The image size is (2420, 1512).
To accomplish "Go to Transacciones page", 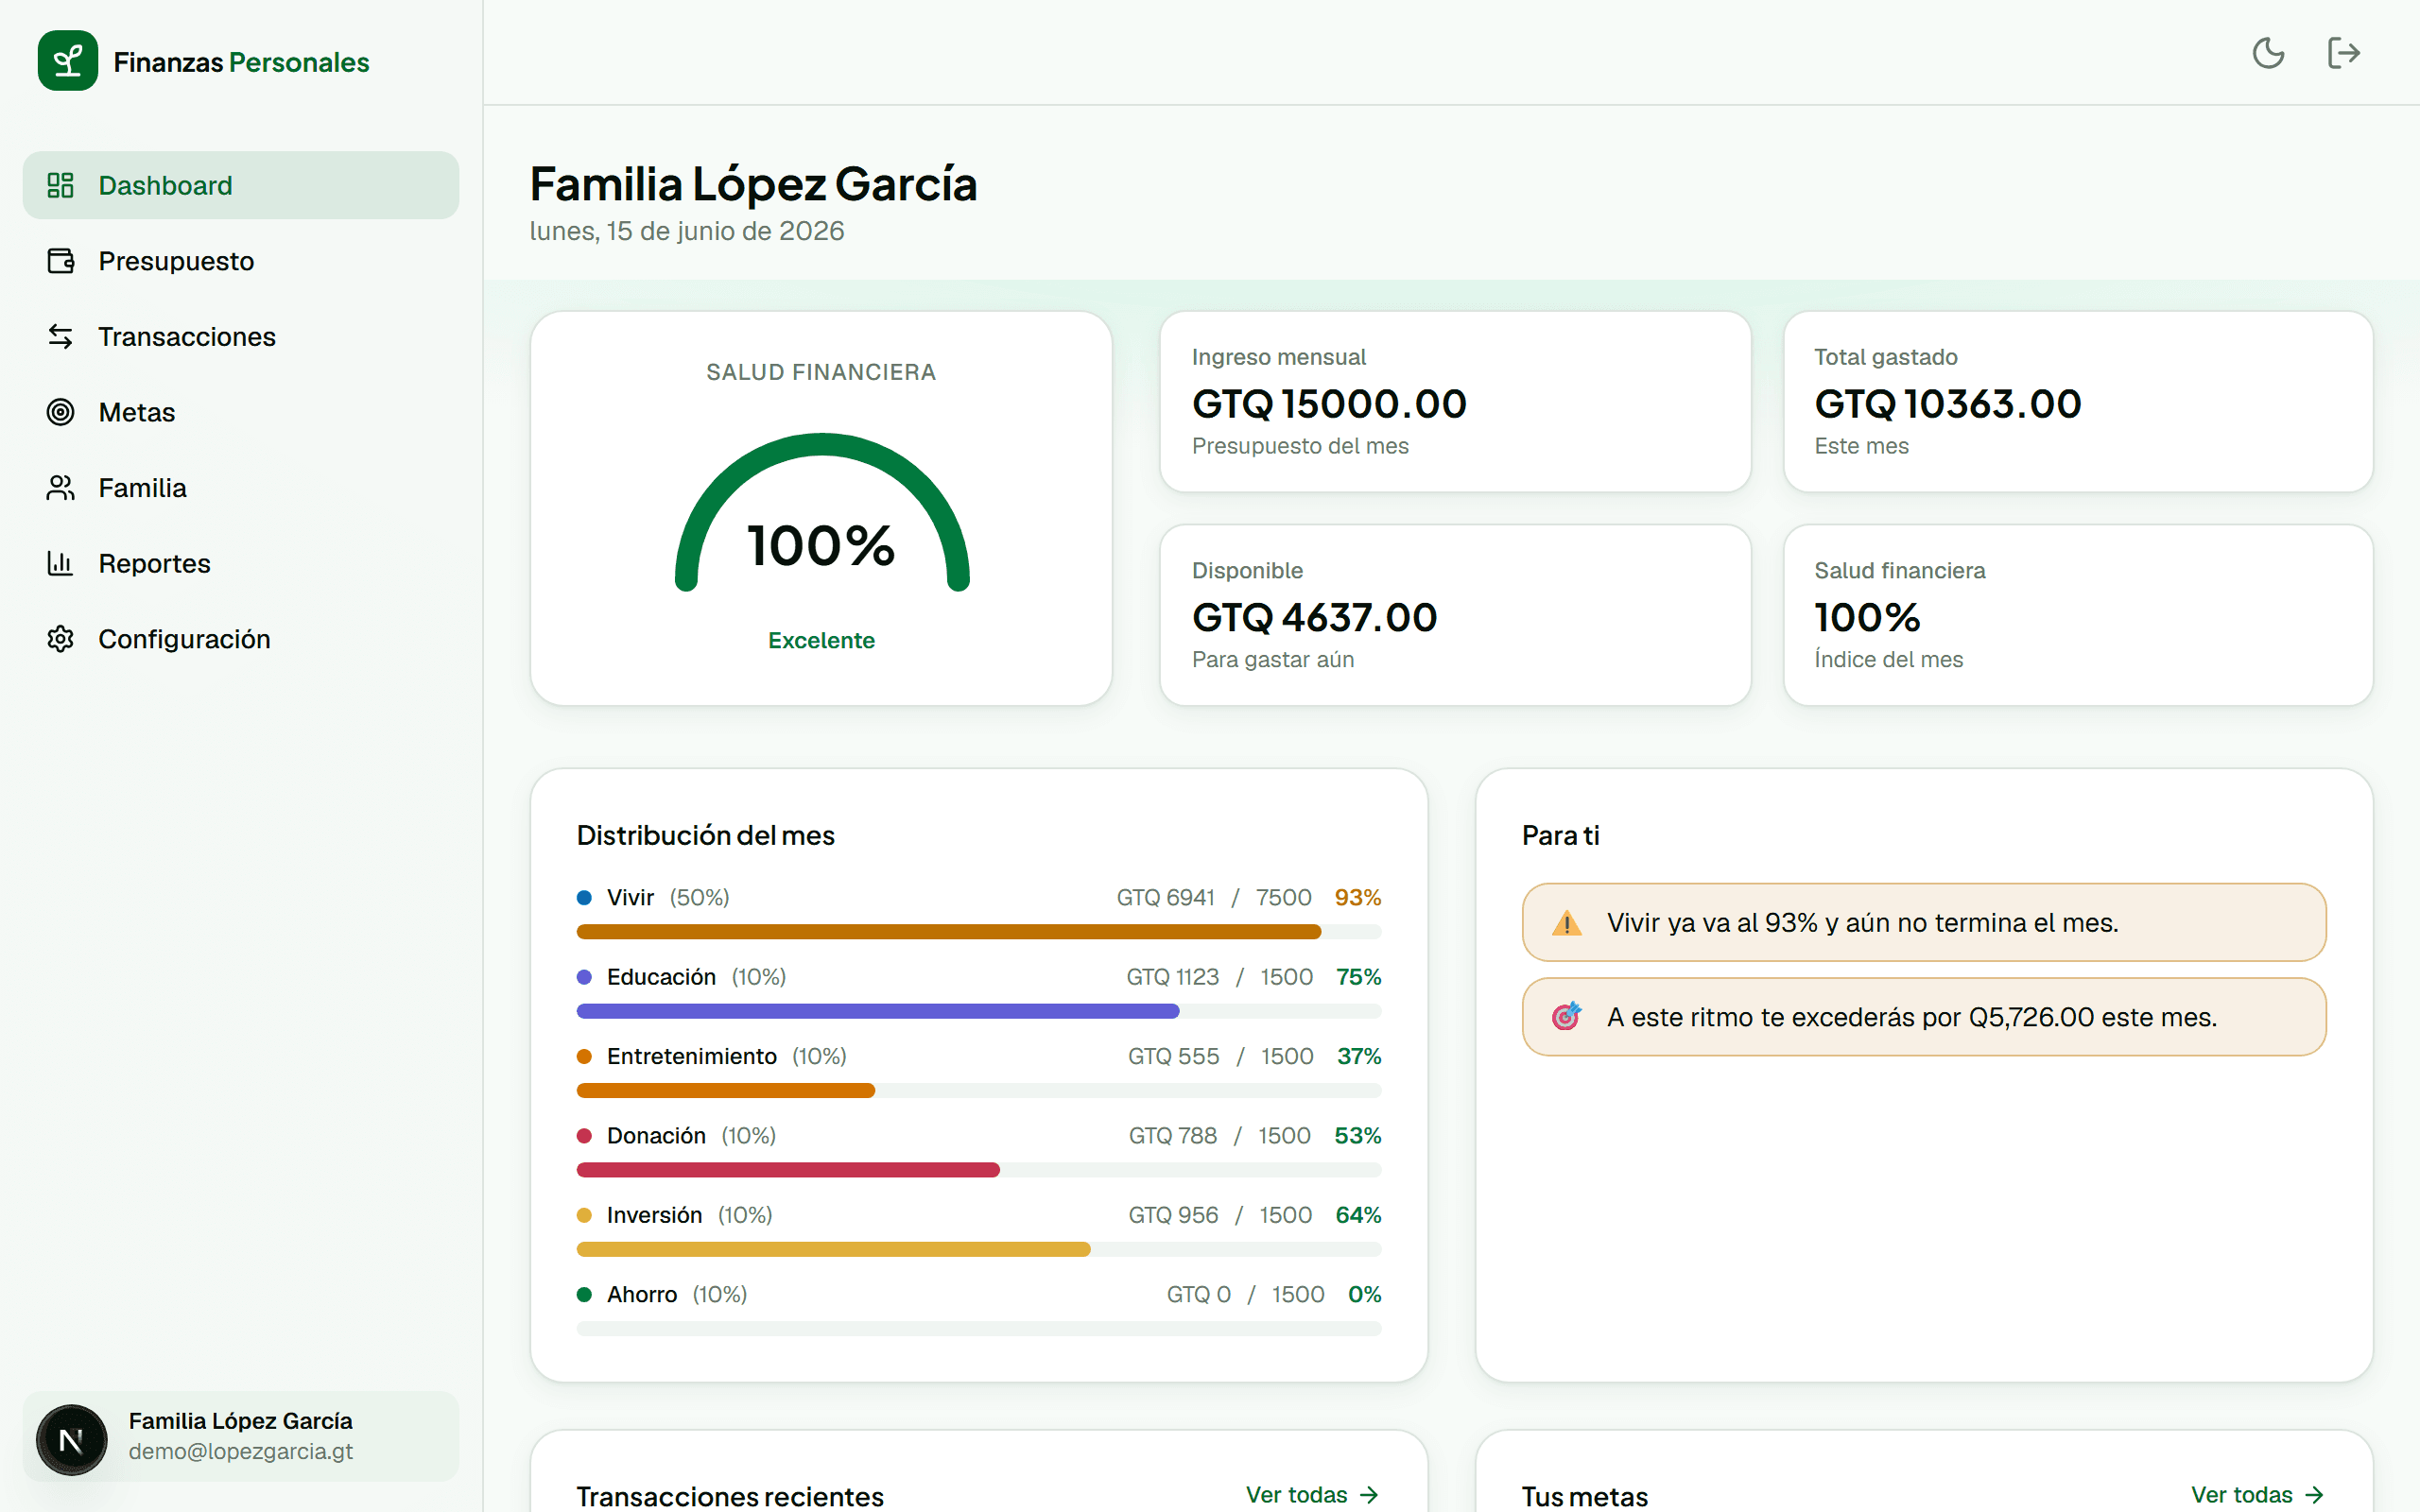I will point(241,337).
